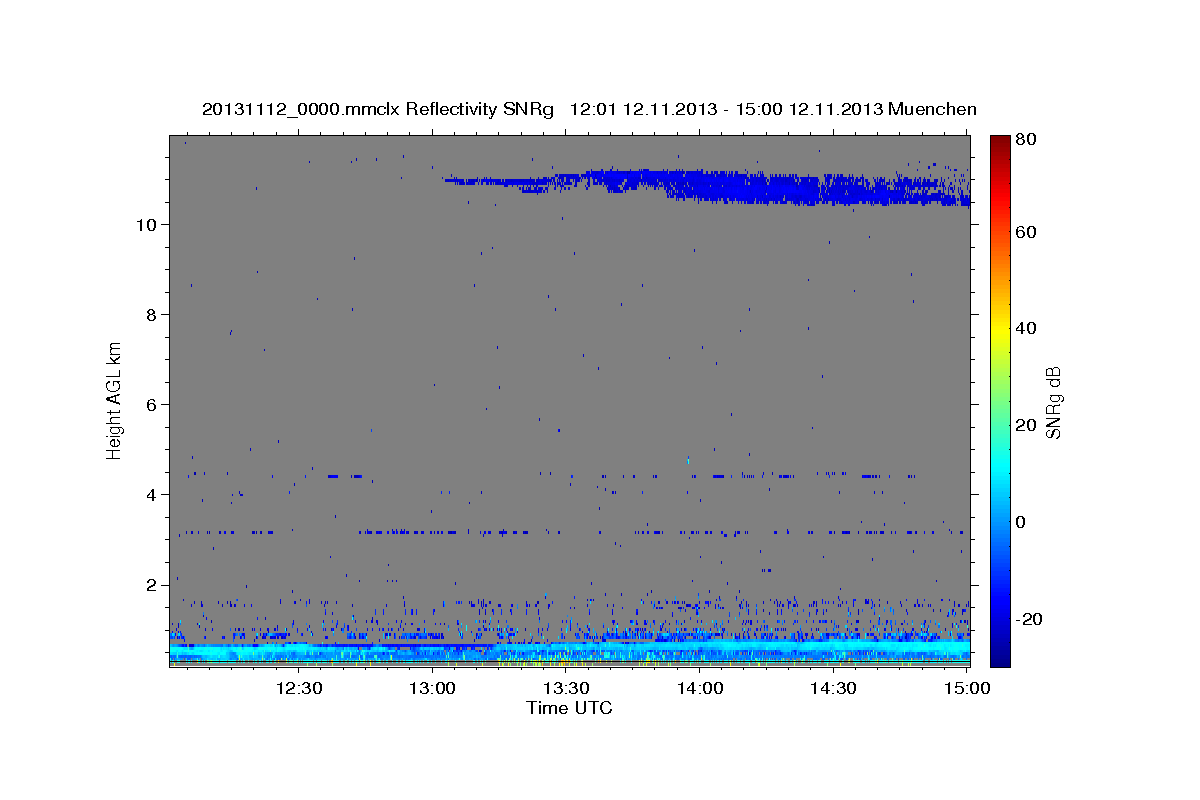Click the plot title text starting 20131112_0000.mmclx
1200x800 pixels.
[x=589, y=109]
